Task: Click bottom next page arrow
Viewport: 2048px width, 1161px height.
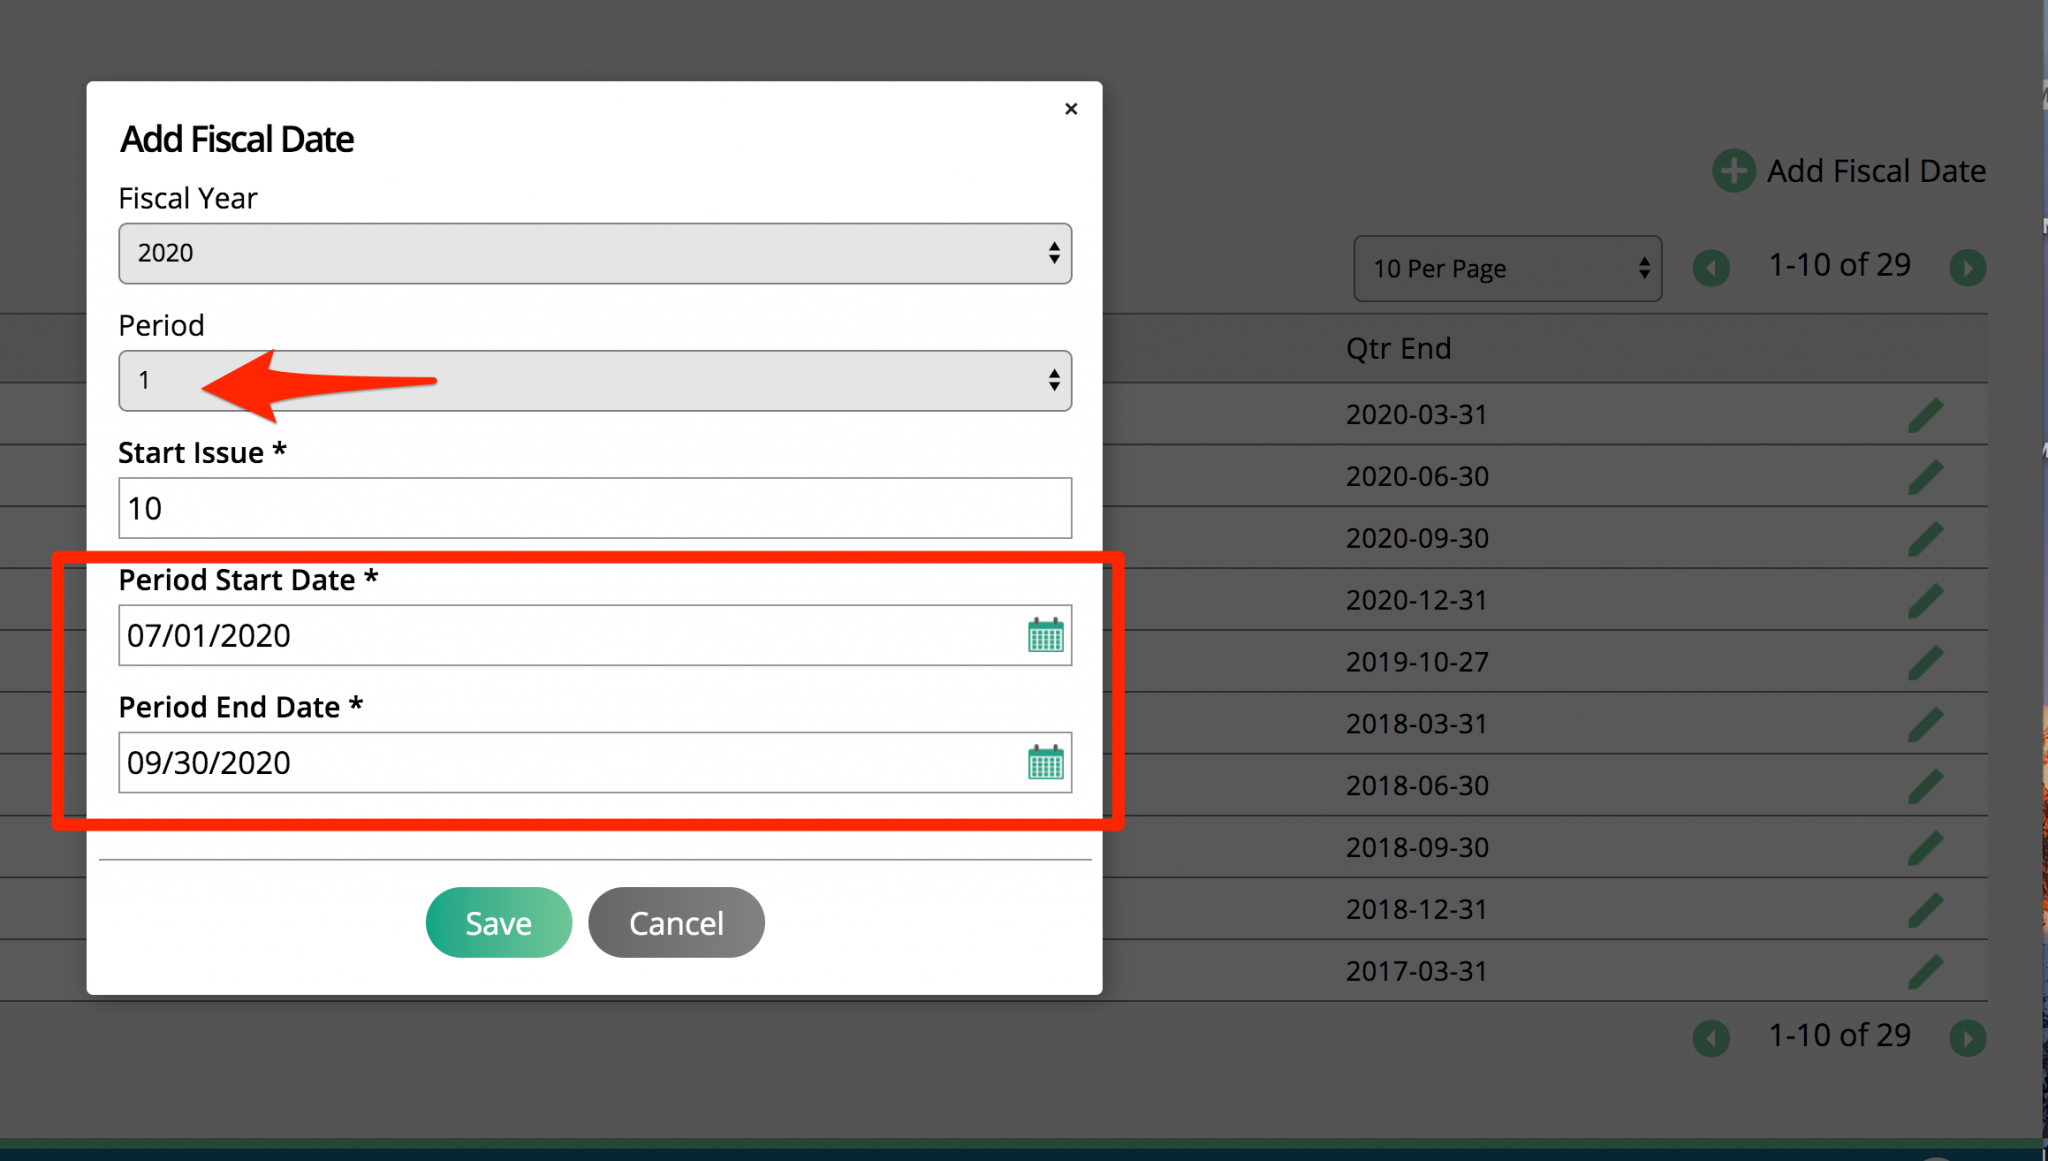Action: 1967,1038
